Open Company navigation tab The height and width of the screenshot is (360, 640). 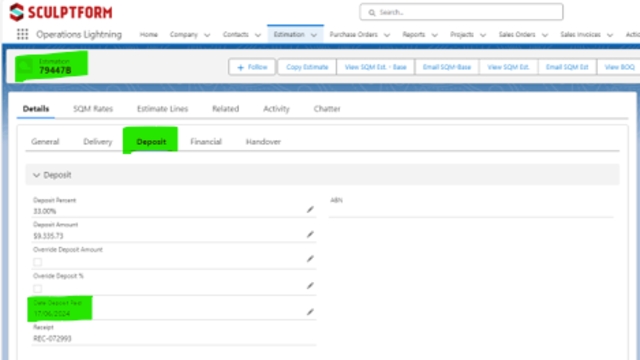point(184,35)
